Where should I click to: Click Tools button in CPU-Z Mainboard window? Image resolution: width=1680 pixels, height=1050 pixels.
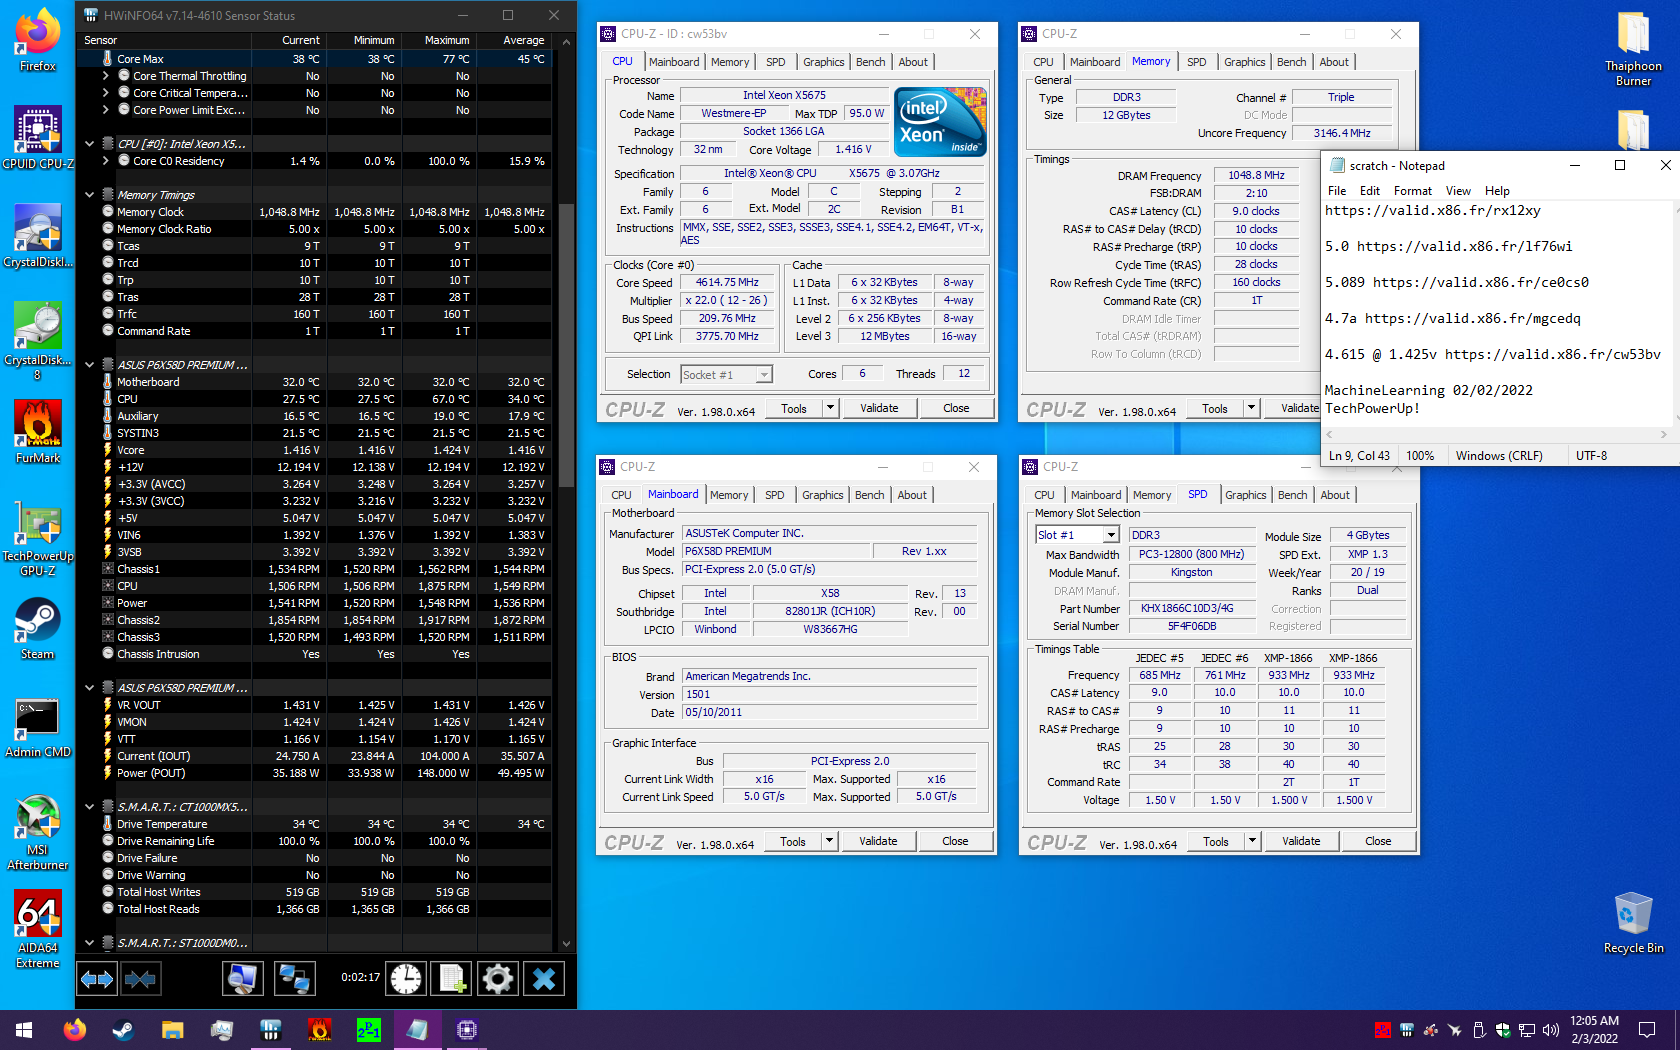(x=792, y=841)
